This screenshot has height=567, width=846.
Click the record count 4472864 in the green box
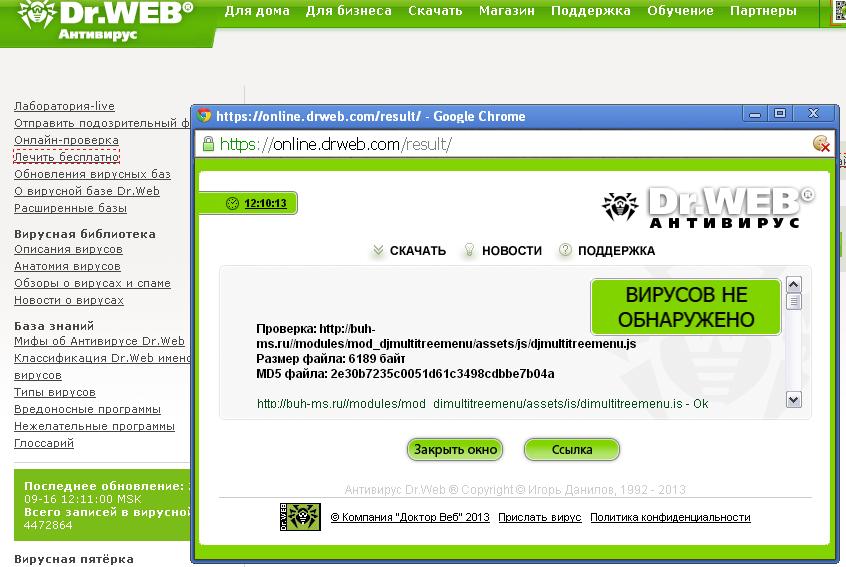click(48, 525)
